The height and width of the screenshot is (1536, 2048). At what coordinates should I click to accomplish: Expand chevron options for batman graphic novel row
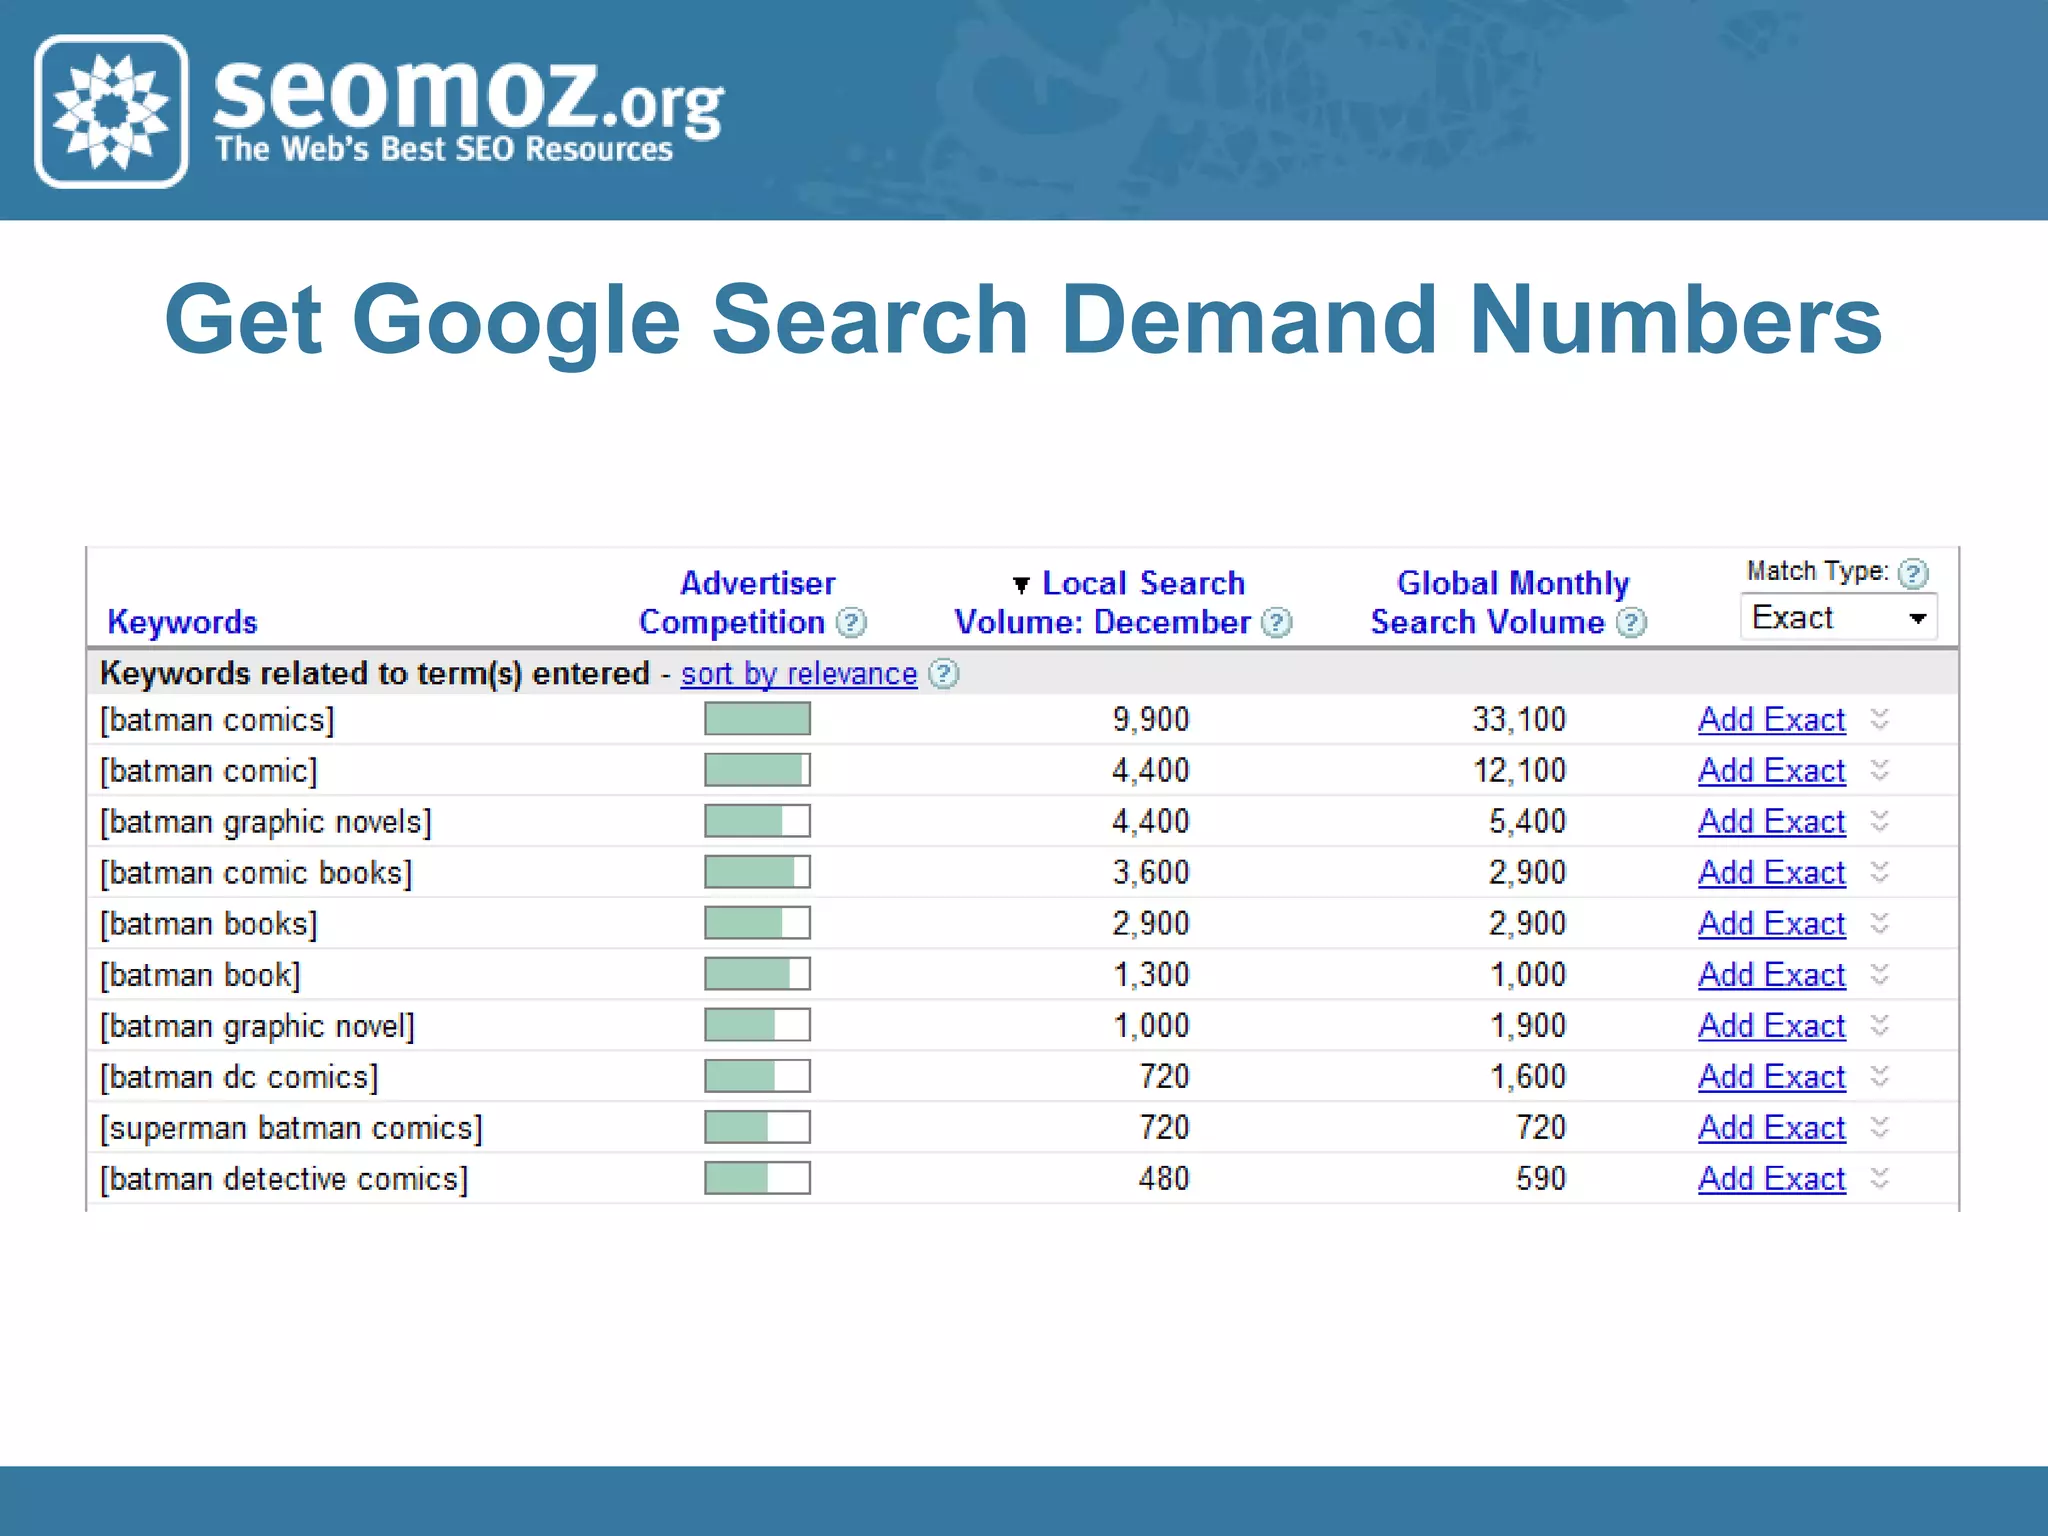pos(1880,1025)
